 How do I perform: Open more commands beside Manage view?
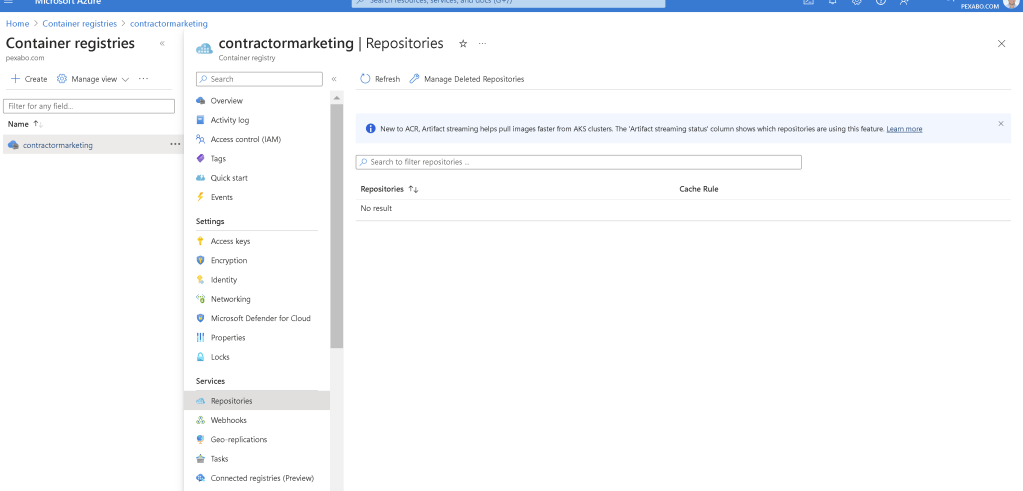click(x=144, y=79)
